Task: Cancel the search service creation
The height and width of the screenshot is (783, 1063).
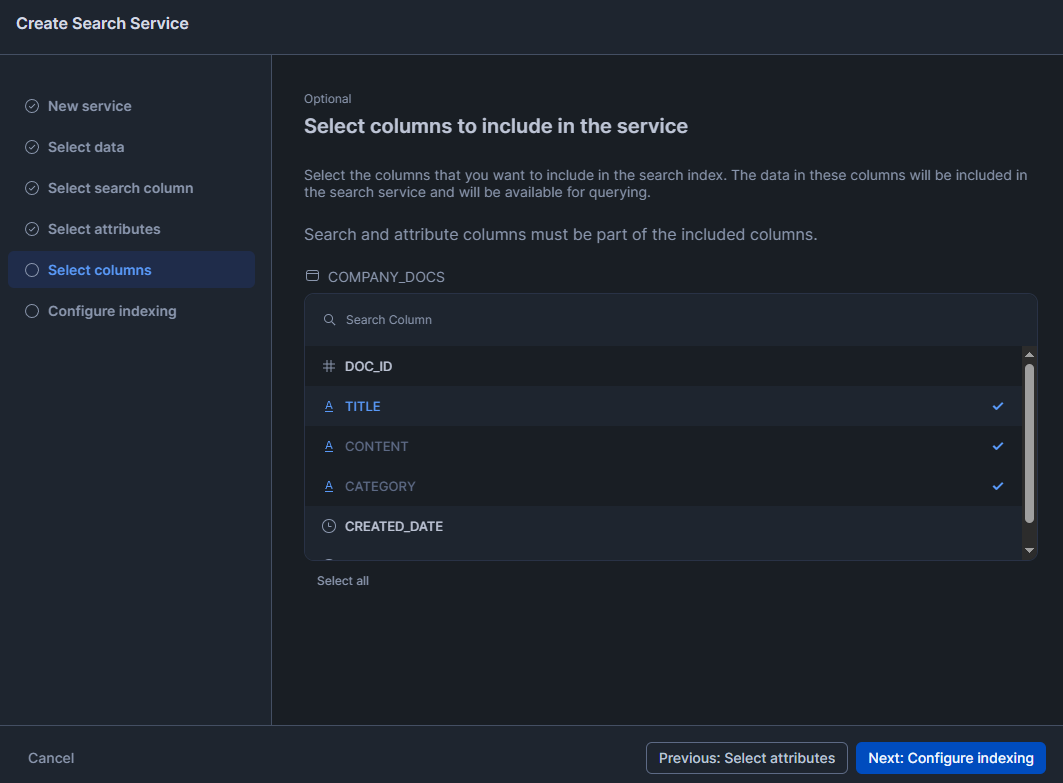Action: click(x=50, y=758)
